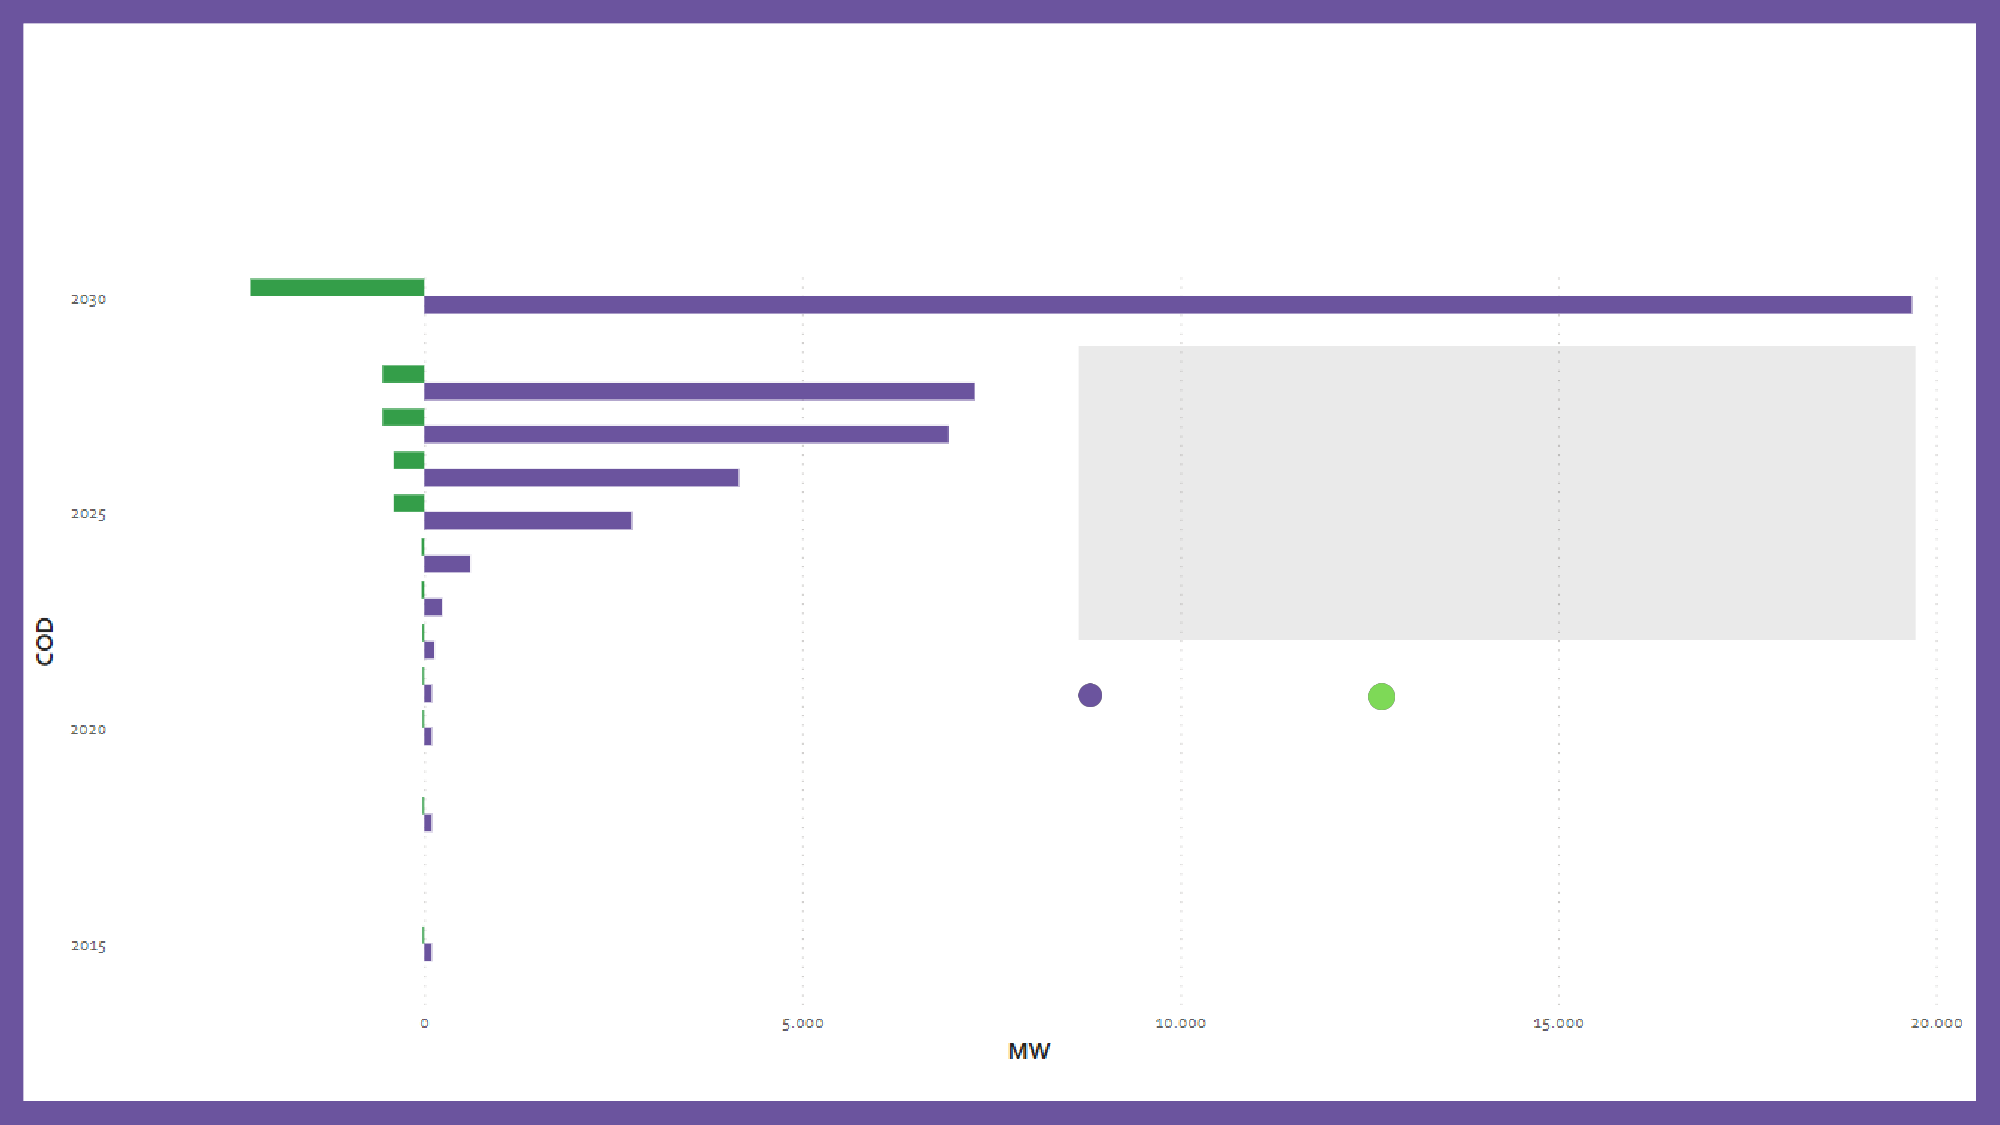Image resolution: width=2000 pixels, height=1125 pixels.
Task: Click the 10.000 x-axis tick label
Action: click(1181, 1023)
